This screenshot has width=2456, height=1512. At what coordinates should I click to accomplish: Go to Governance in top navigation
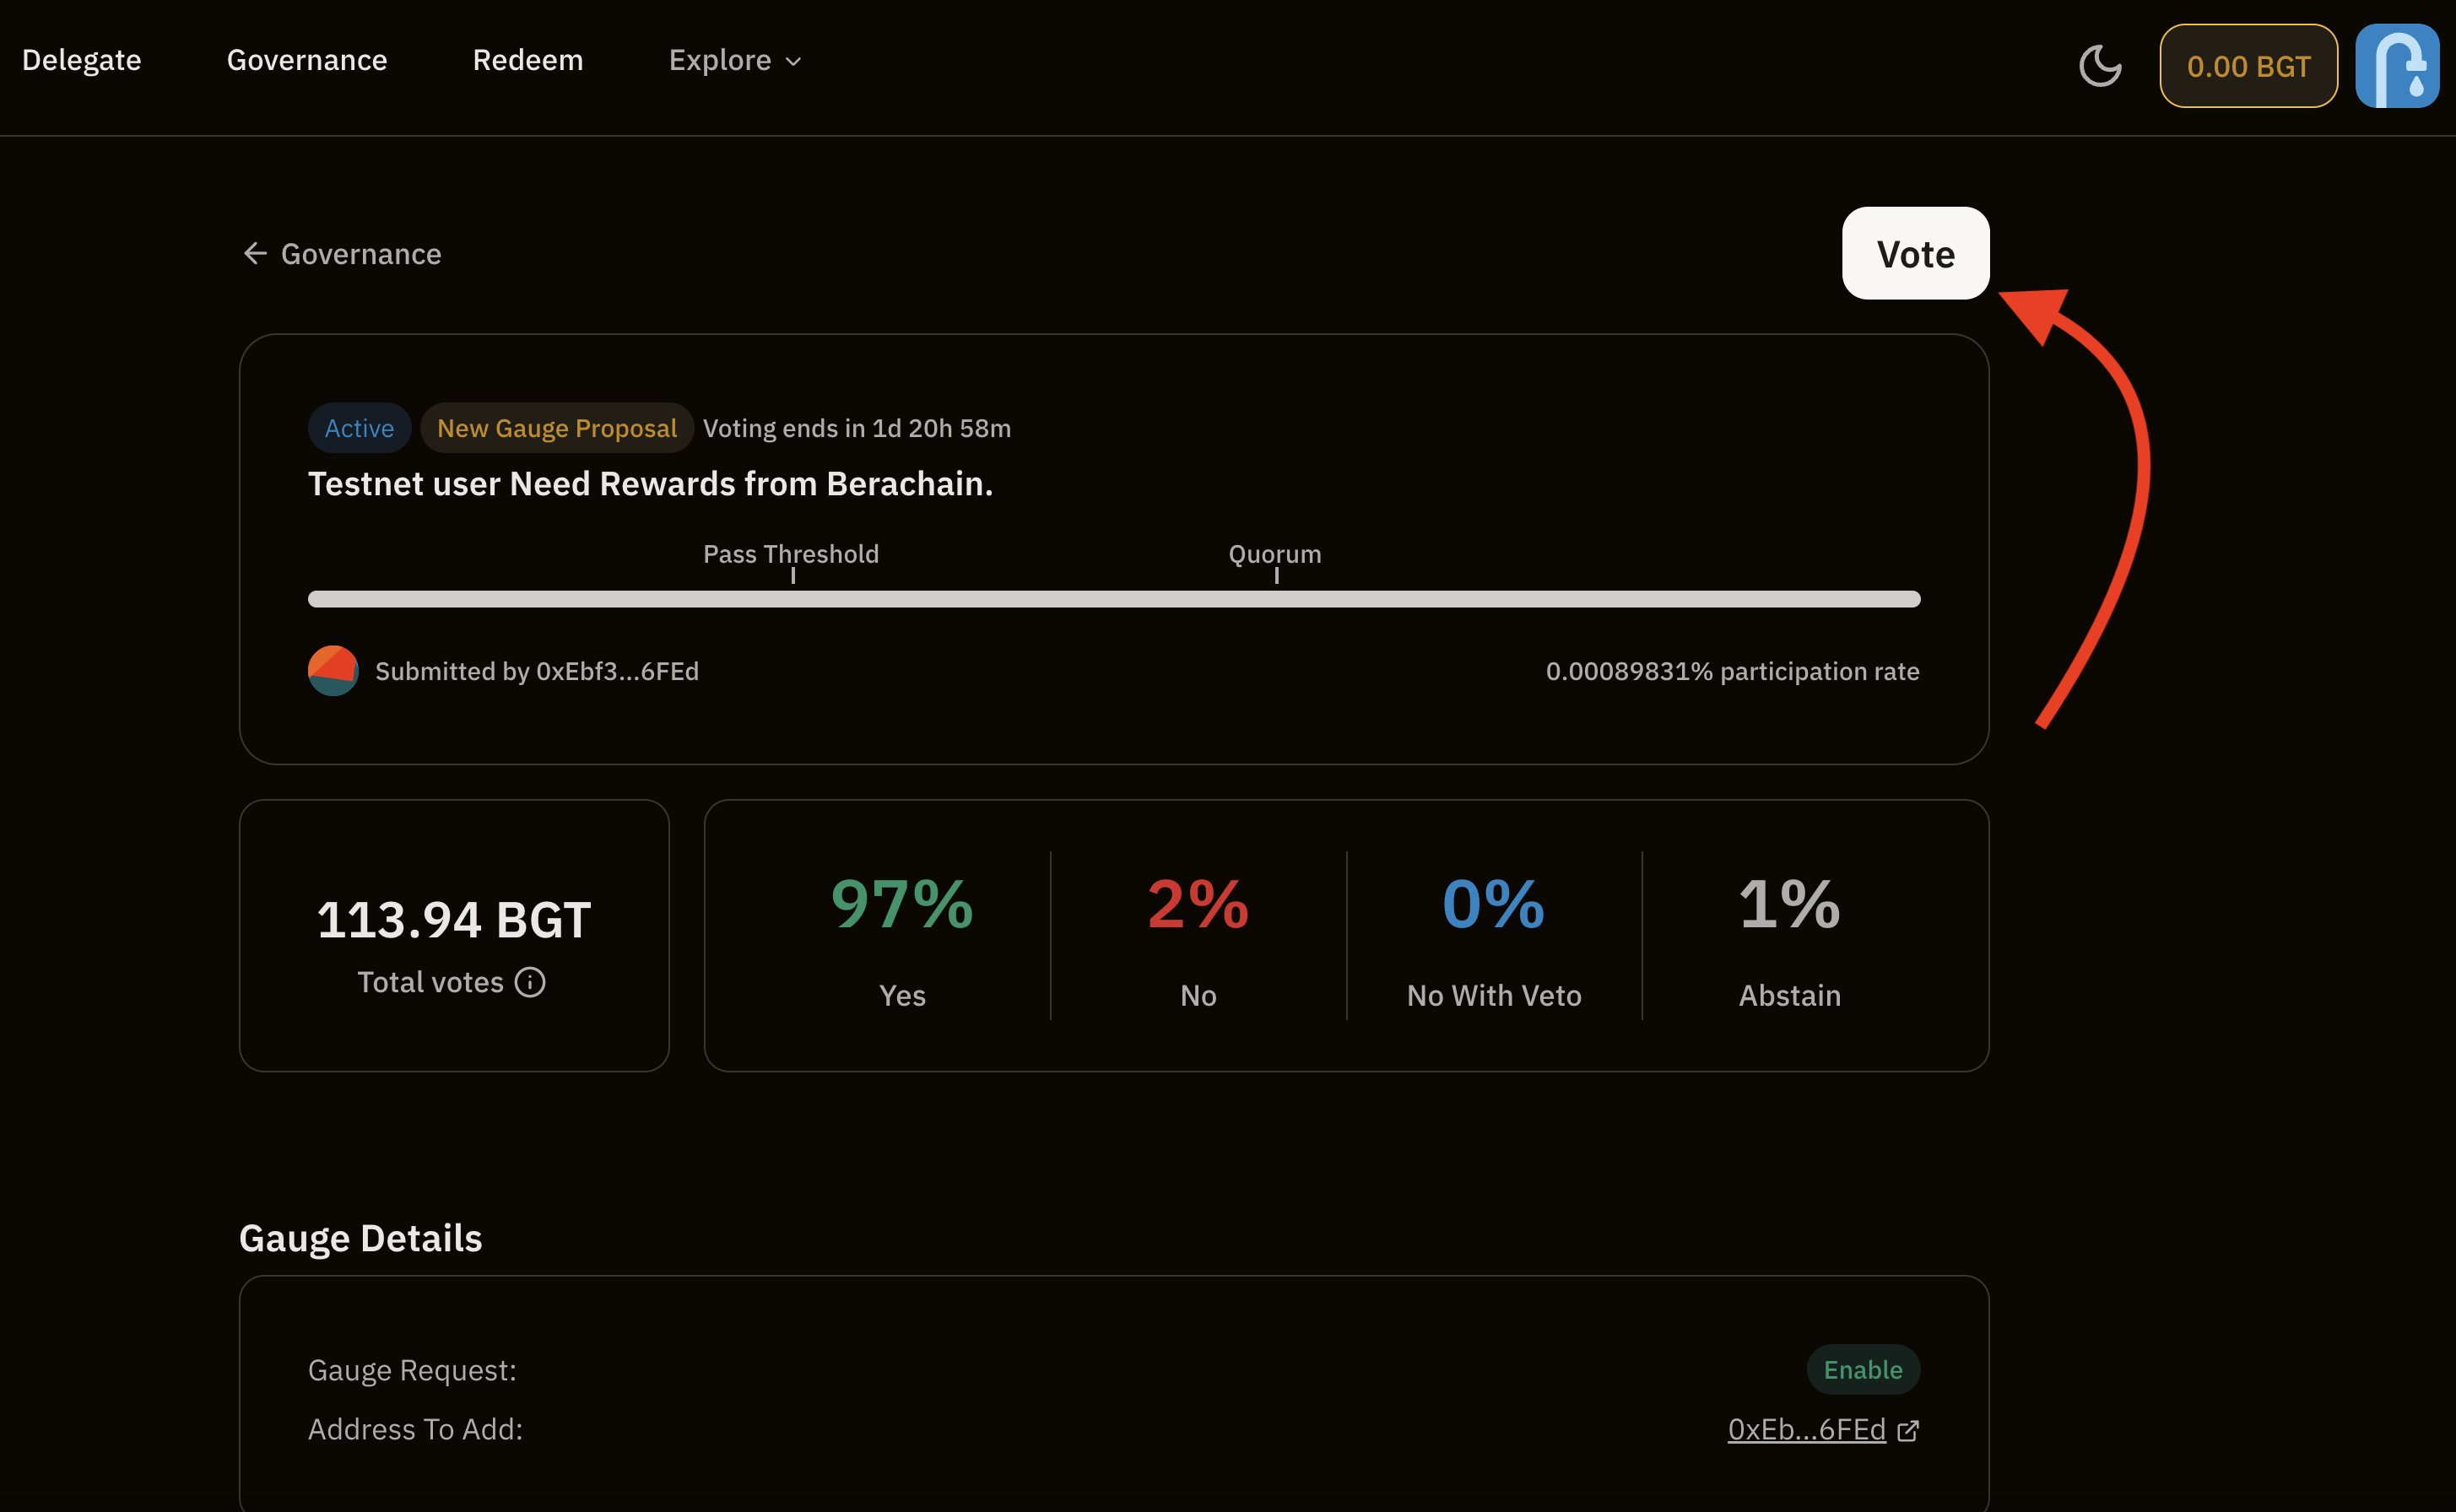pyautogui.click(x=307, y=60)
